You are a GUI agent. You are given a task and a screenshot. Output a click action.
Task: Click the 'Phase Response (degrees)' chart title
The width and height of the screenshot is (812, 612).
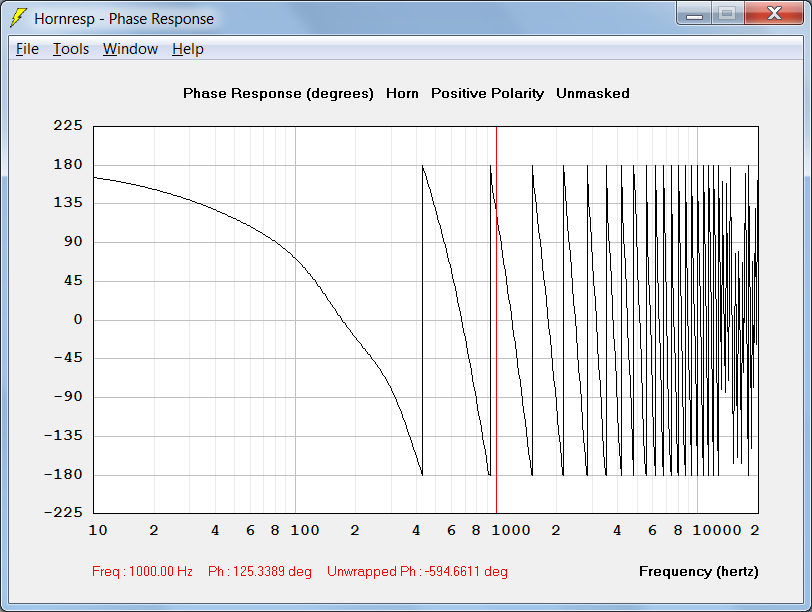click(x=278, y=94)
